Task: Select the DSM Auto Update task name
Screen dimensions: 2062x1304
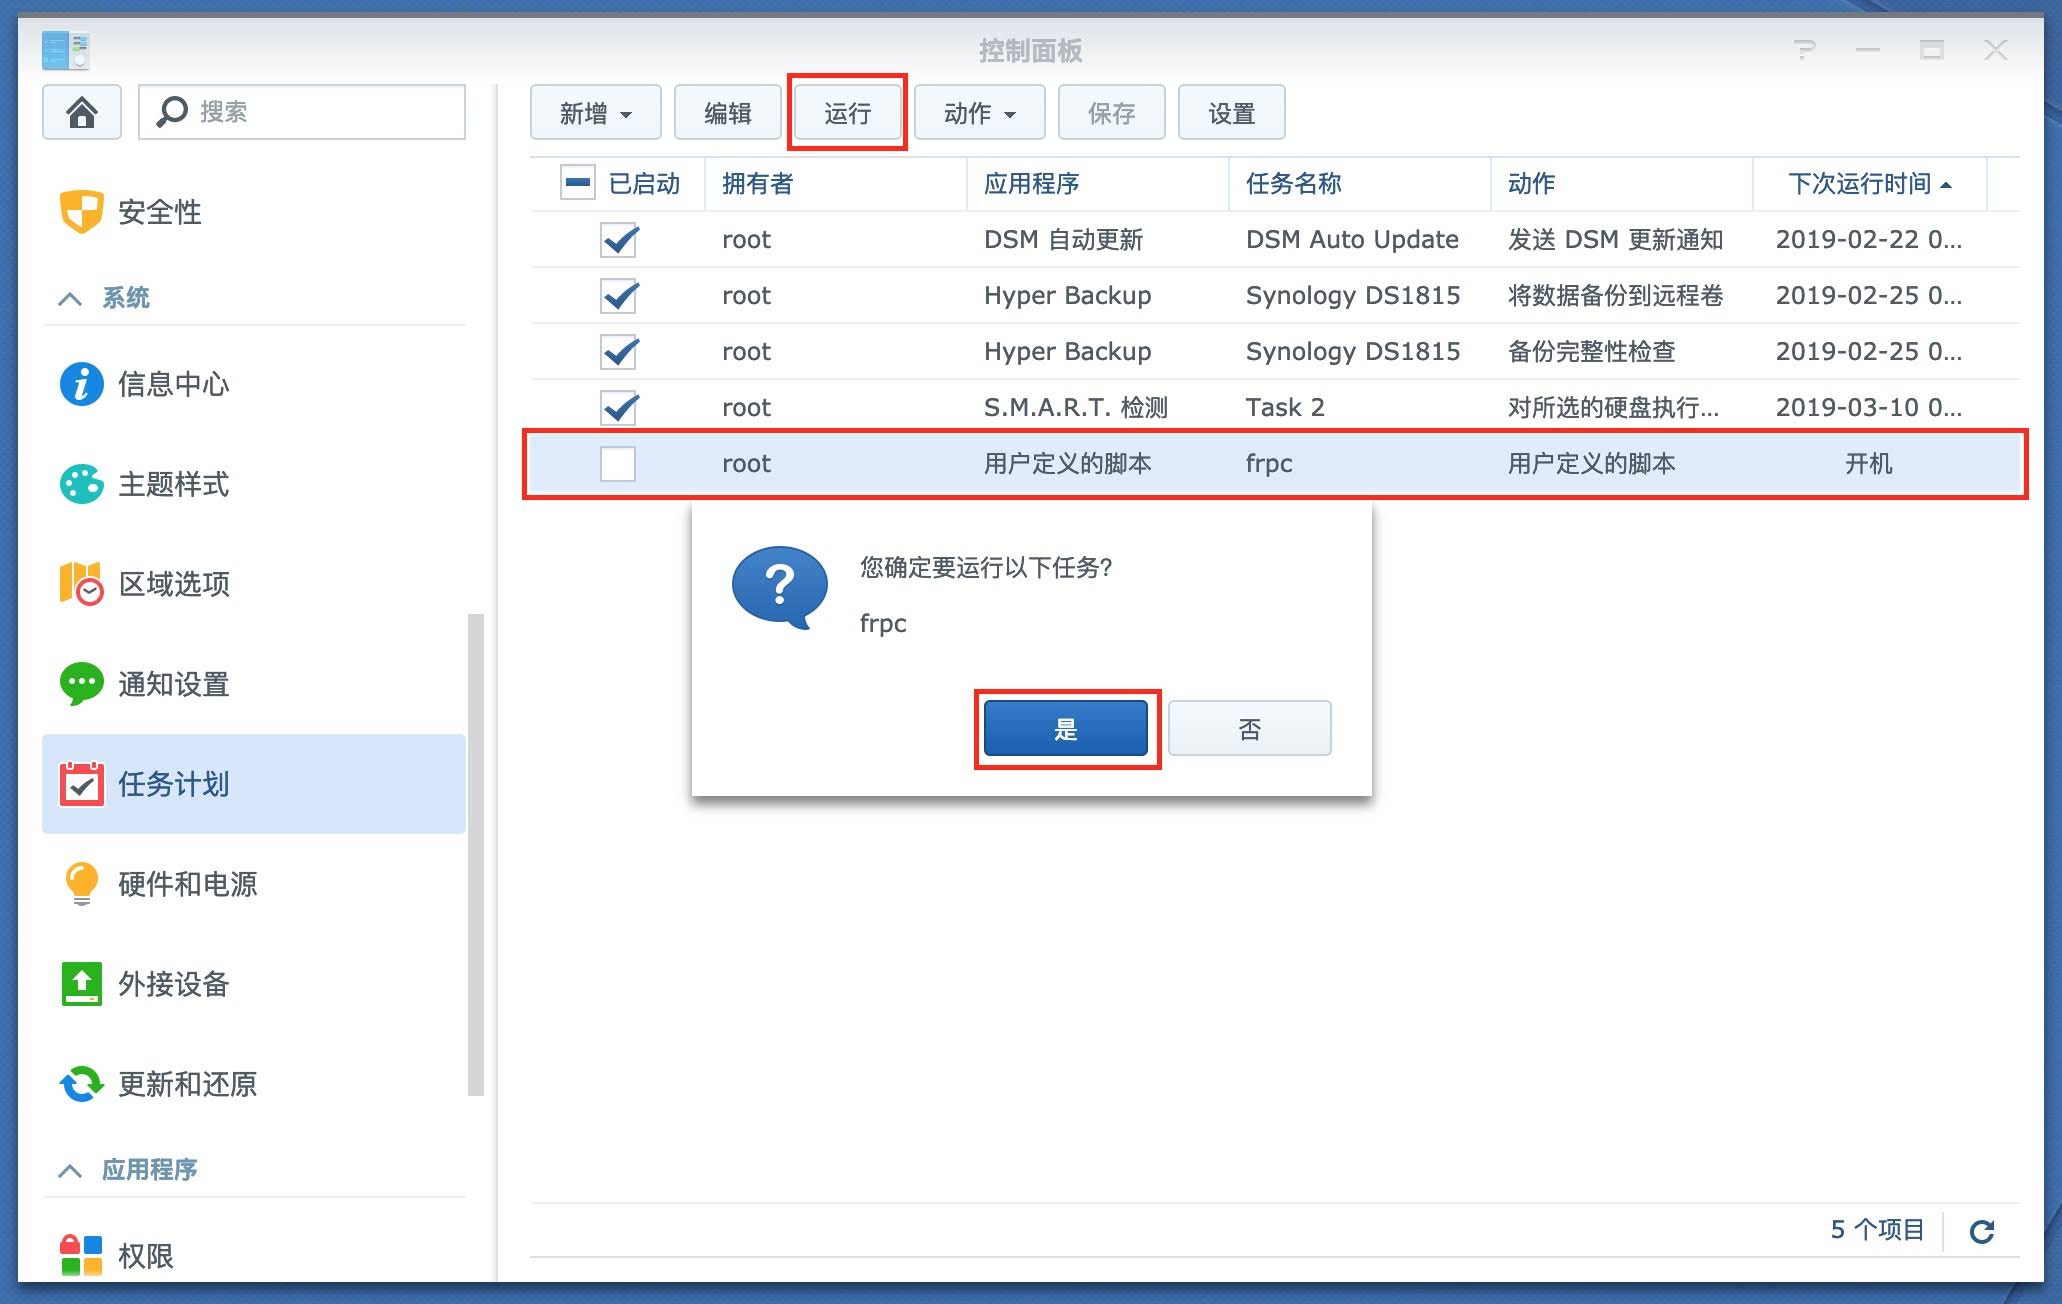Action: click(1352, 240)
